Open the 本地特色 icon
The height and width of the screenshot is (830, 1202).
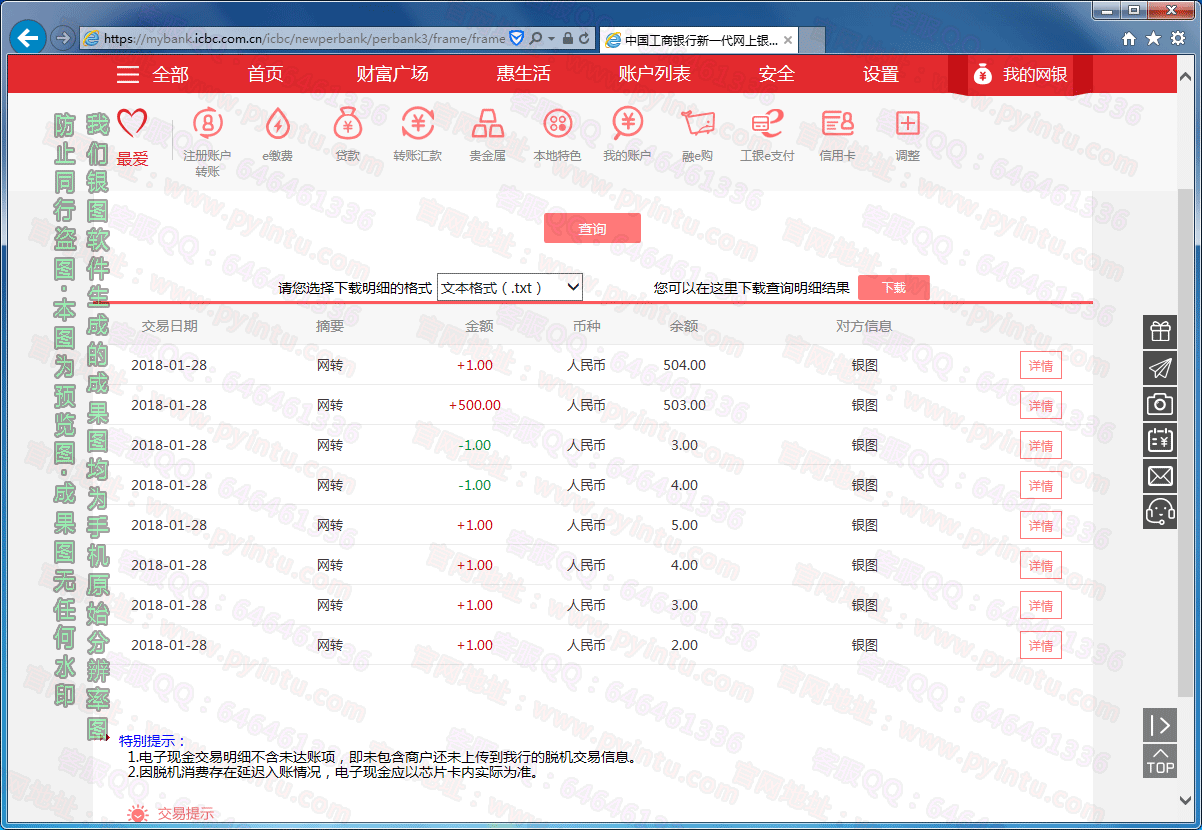tap(557, 124)
